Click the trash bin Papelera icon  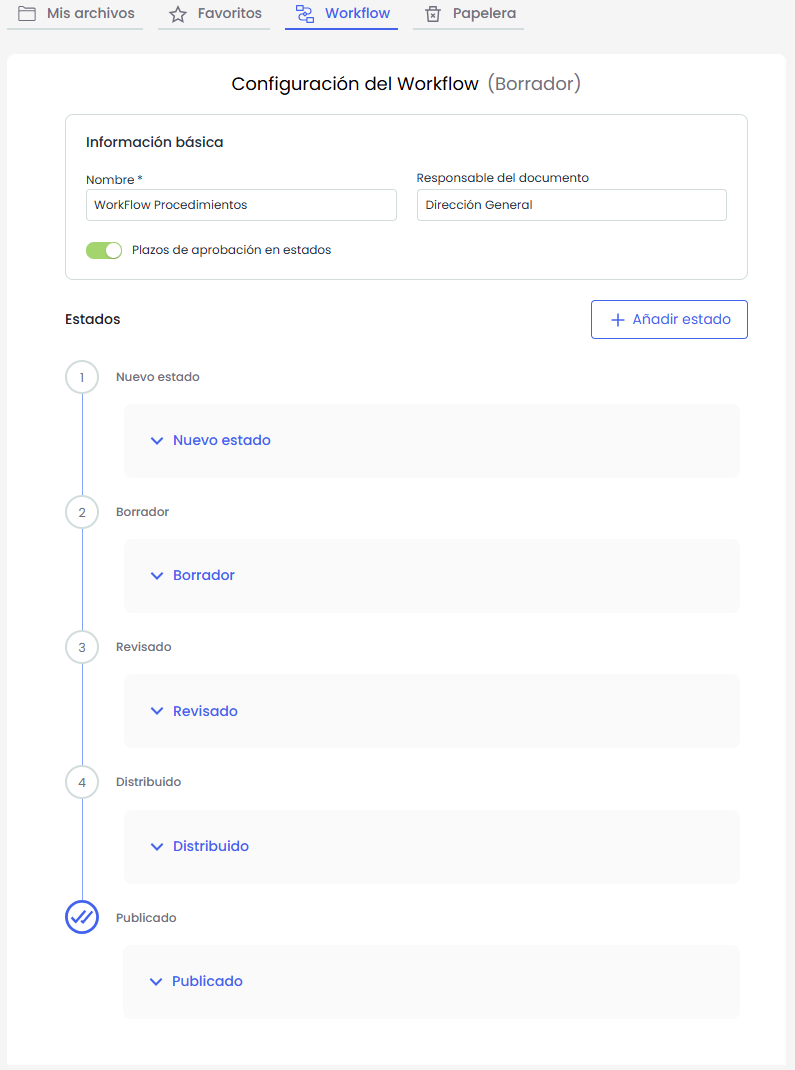pyautogui.click(x=433, y=14)
